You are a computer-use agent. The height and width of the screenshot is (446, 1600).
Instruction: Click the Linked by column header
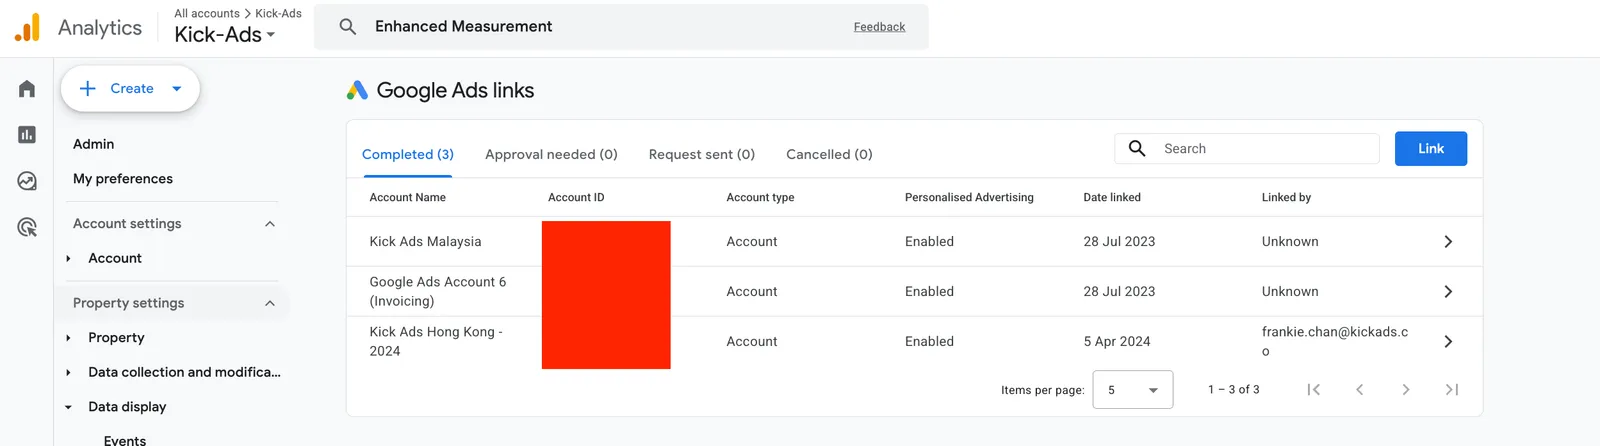(x=1286, y=197)
